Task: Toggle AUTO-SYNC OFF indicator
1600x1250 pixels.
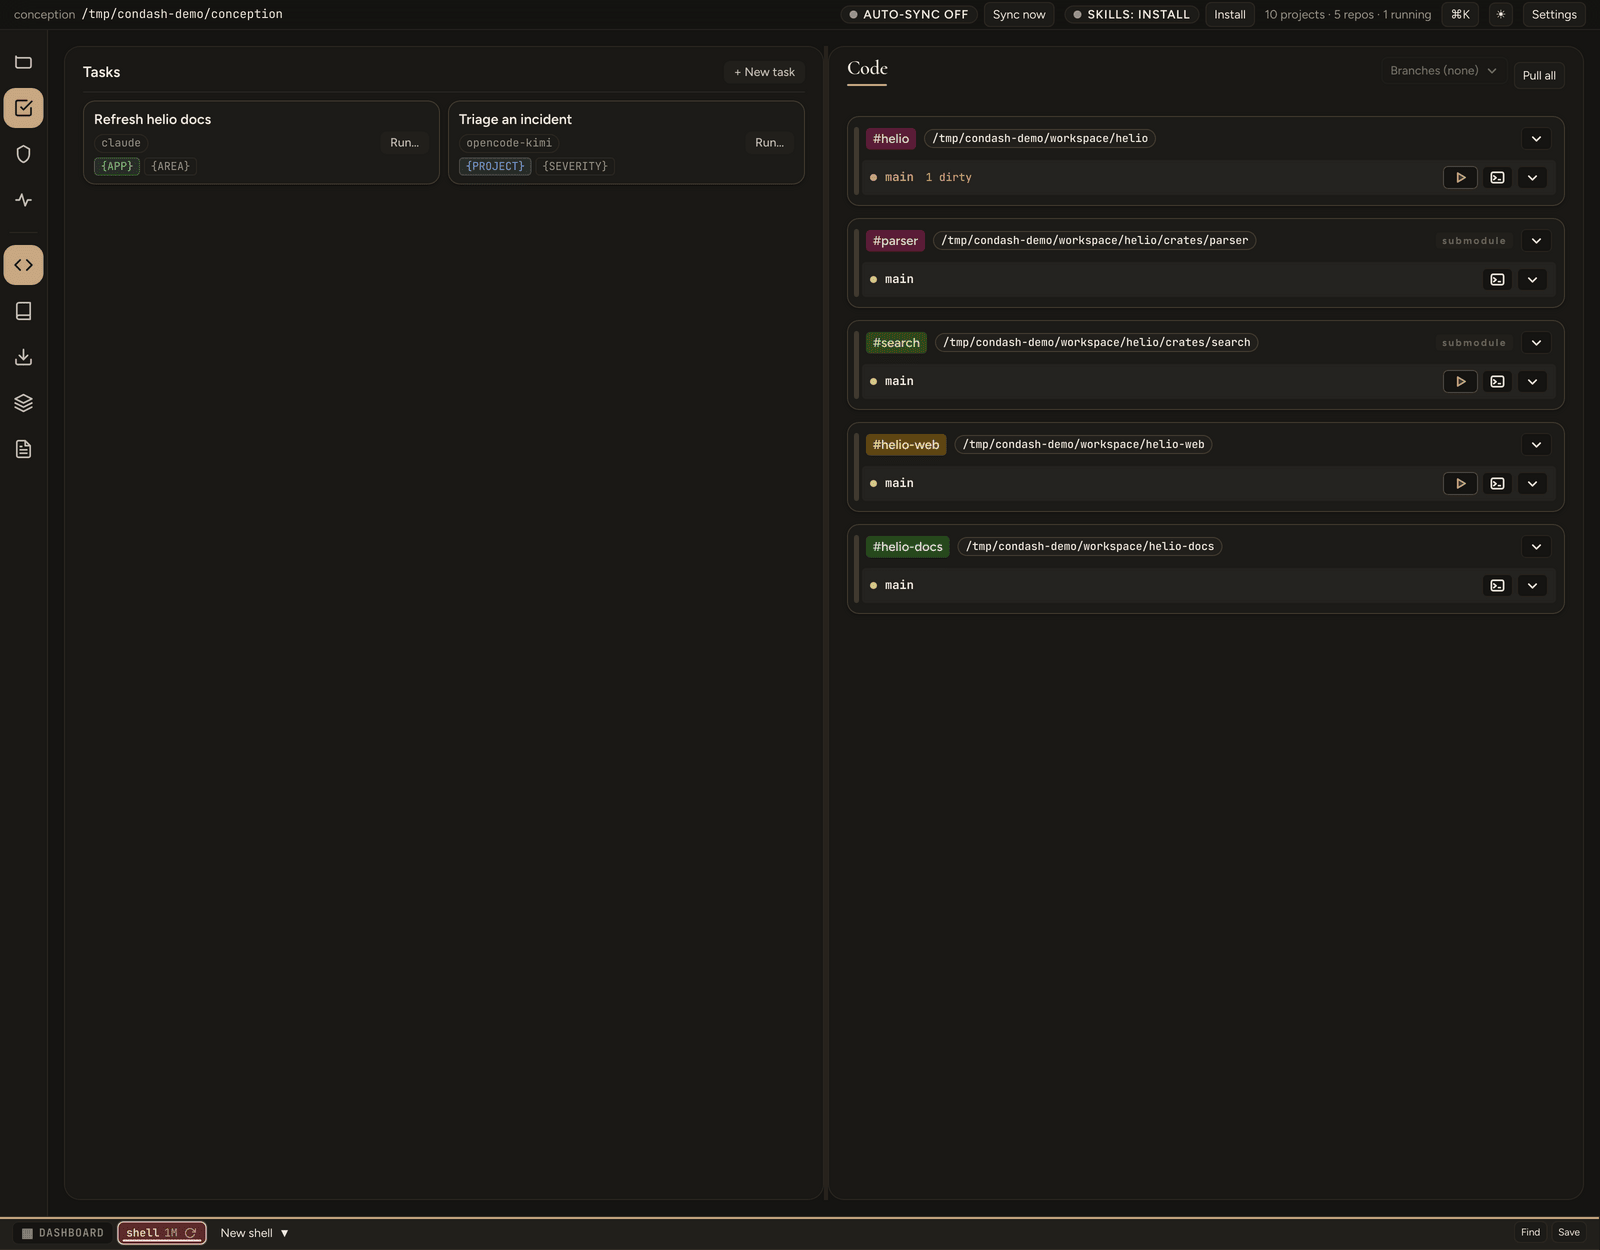Action: pyautogui.click(x=908, y=14)
